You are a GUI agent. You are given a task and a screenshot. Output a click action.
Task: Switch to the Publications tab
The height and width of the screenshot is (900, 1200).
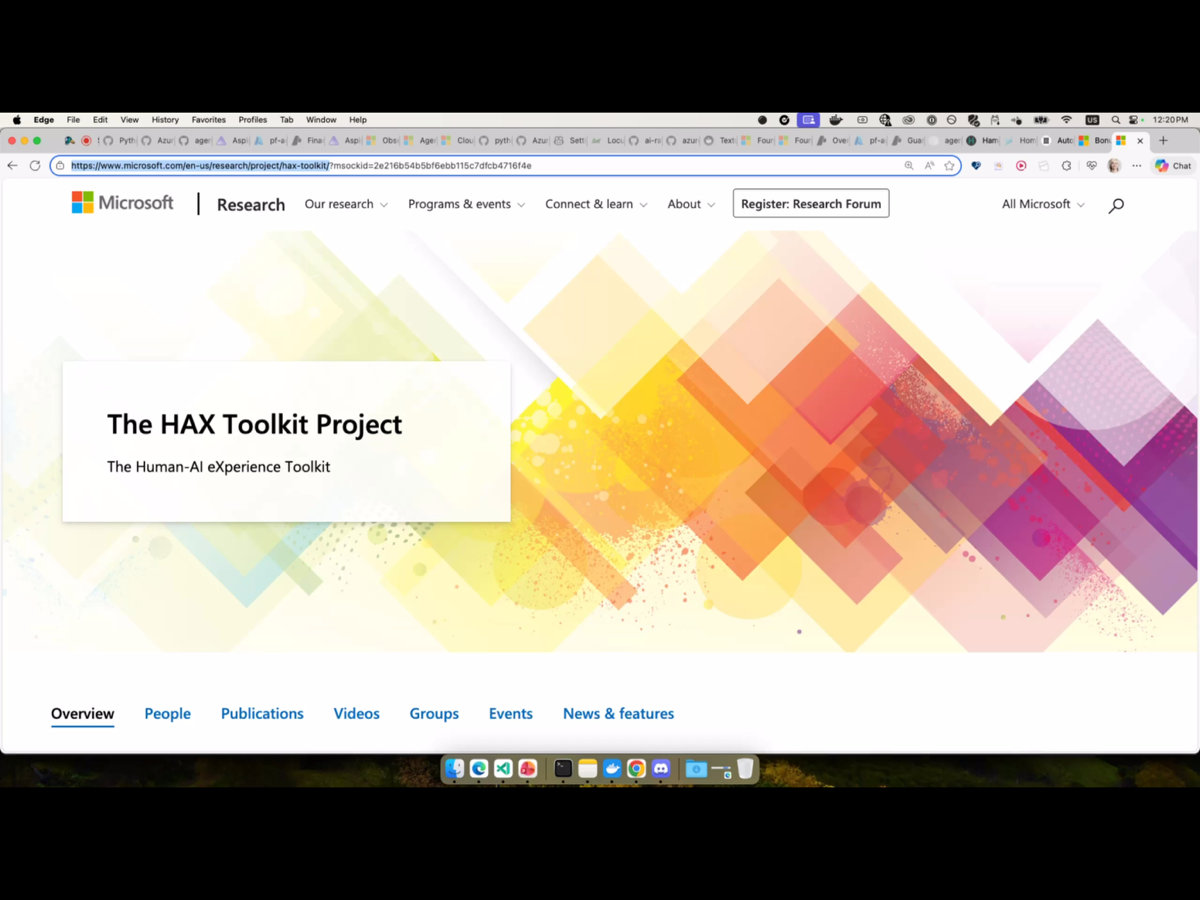point(262,714)
